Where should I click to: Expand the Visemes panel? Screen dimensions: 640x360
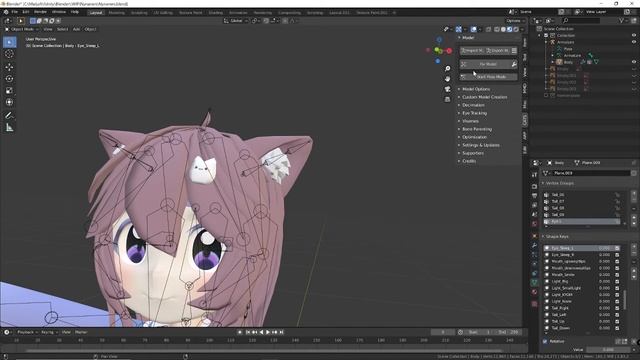[470, 121]
